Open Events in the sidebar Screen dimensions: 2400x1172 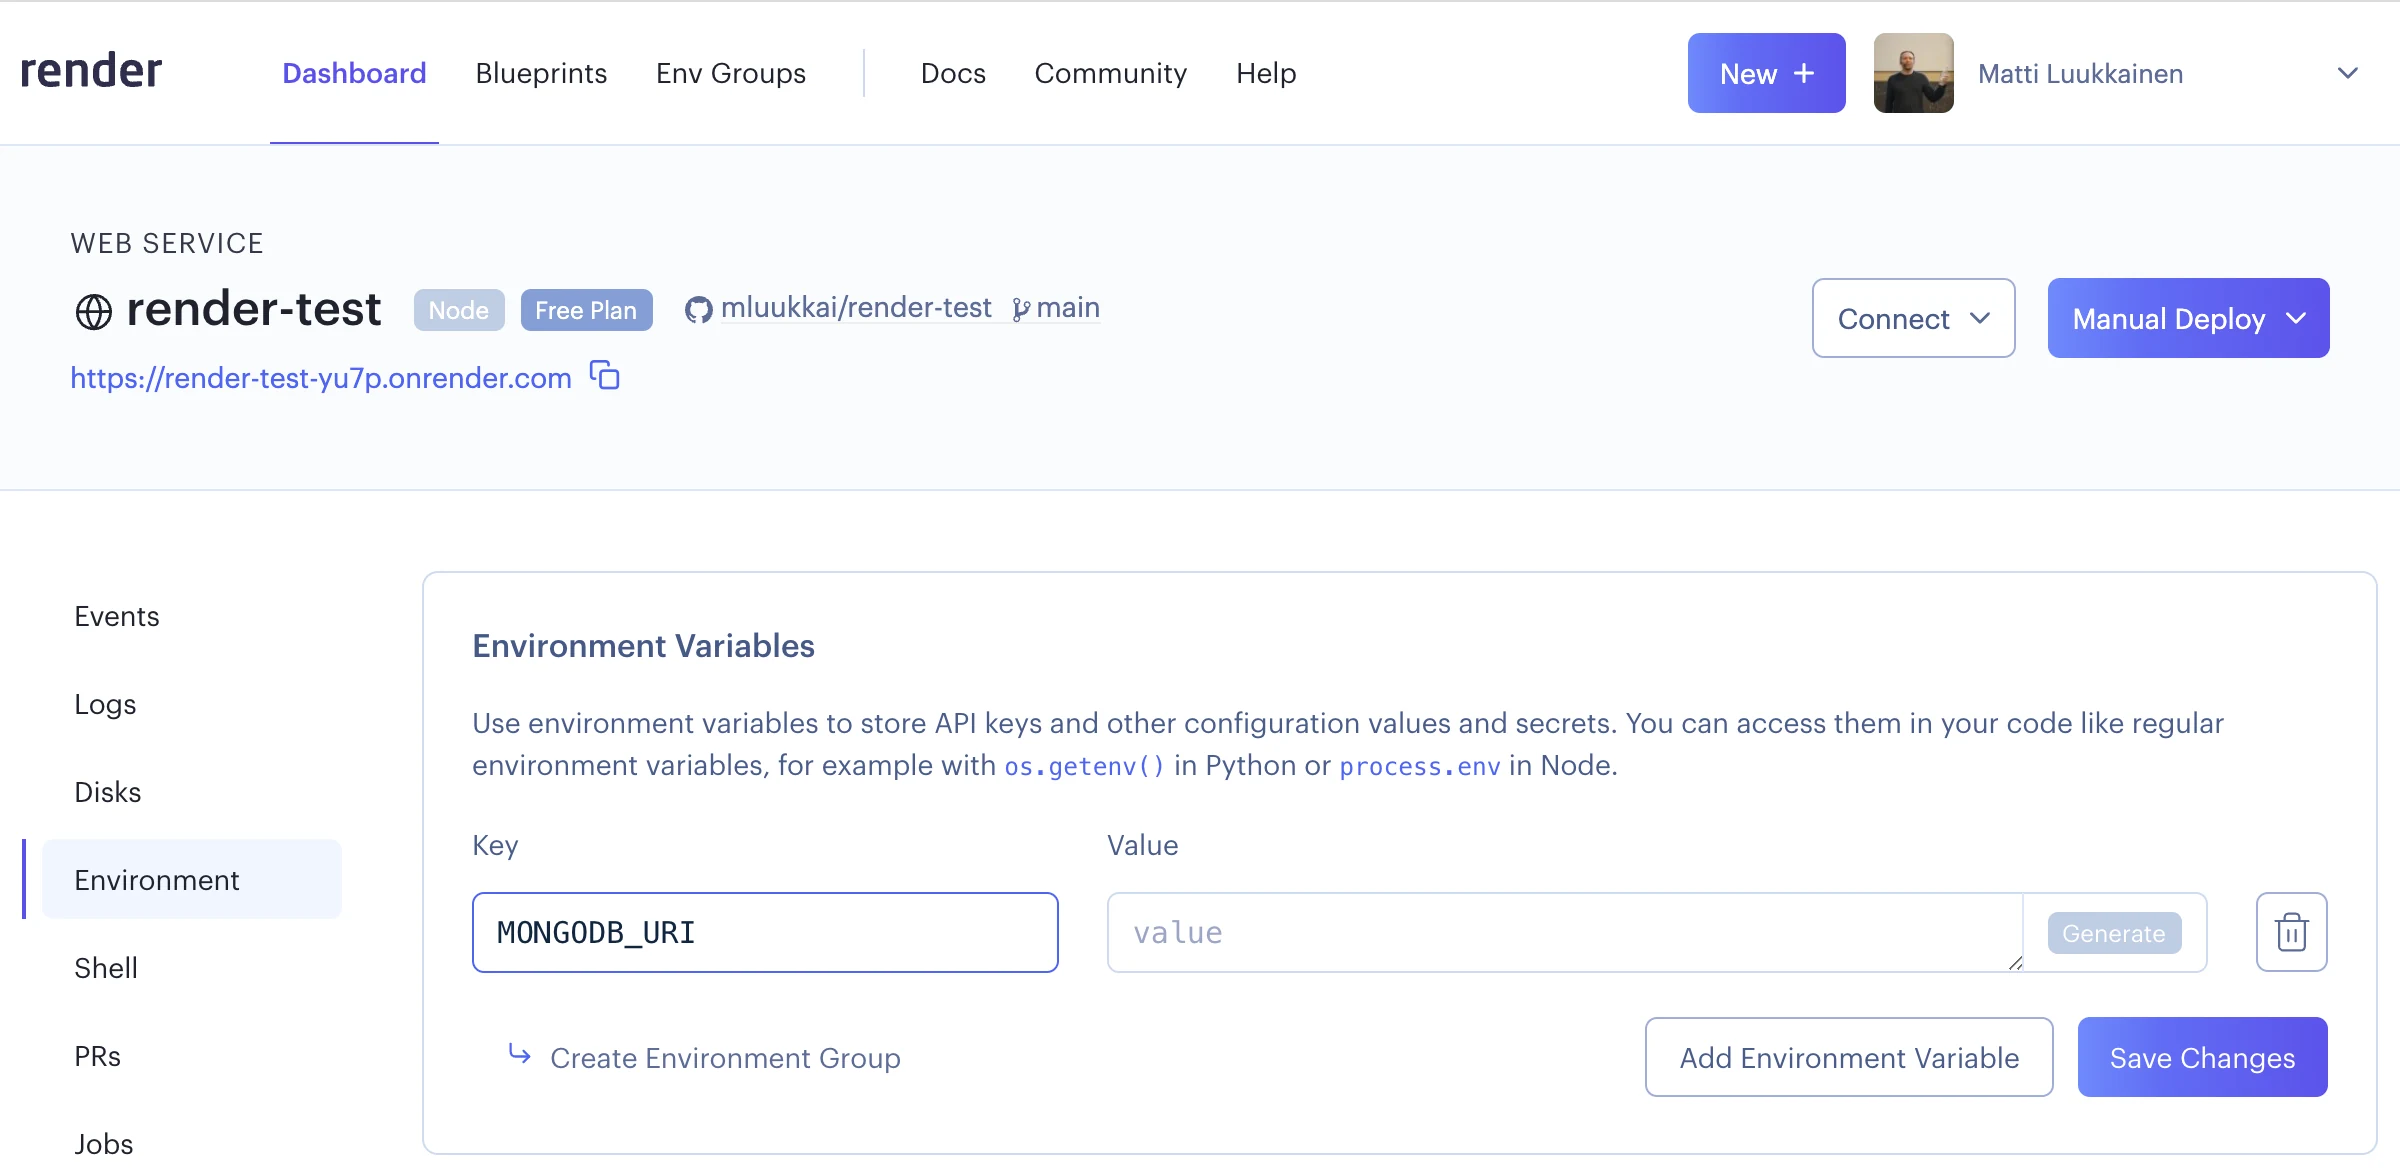(x=117, y=616)
